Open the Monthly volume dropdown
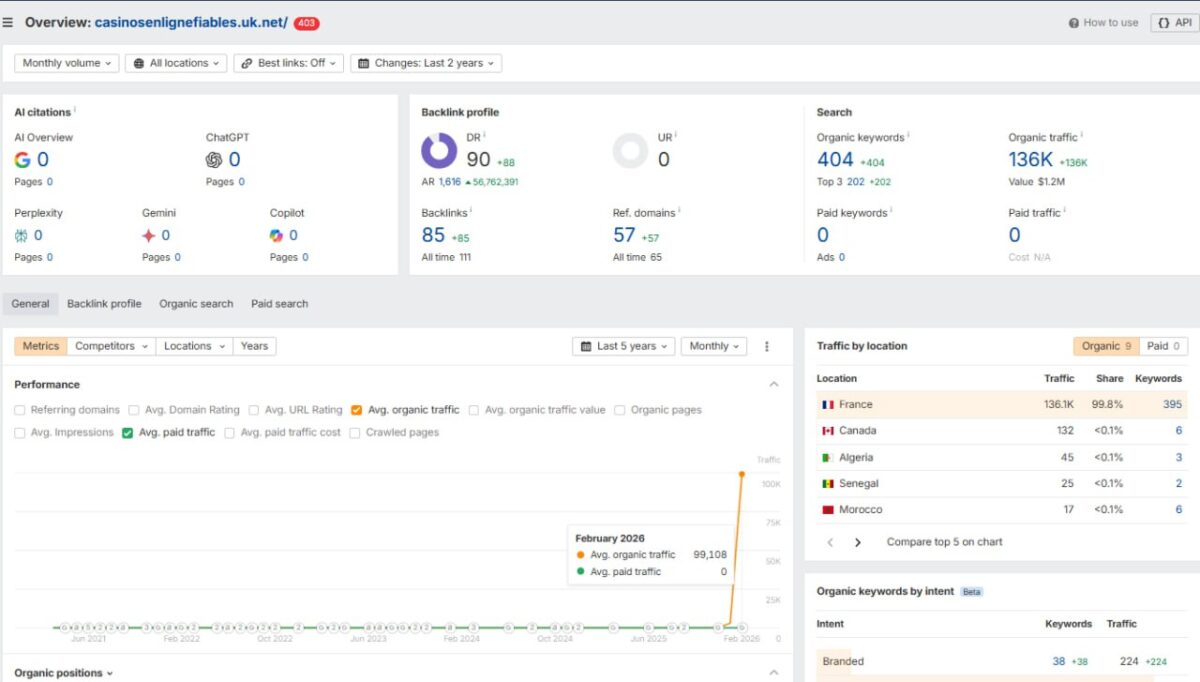The image size is (1200, 682). click(x=67, y=63)
